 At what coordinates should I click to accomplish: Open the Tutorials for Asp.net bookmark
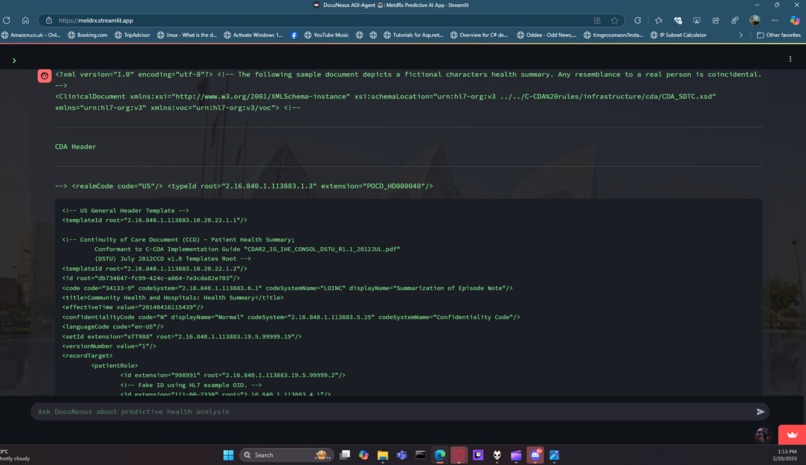(x=413, y=35)
